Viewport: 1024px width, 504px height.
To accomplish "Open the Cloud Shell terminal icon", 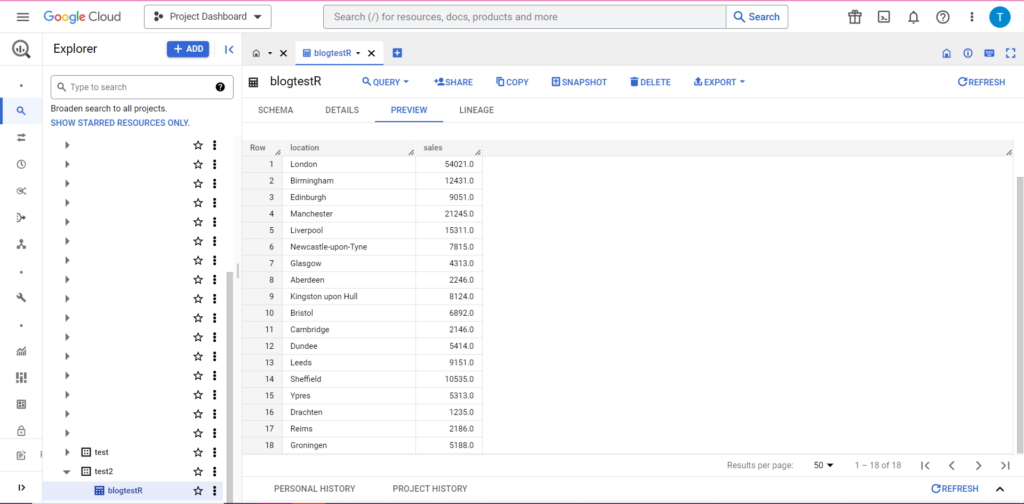I will 884,17.
